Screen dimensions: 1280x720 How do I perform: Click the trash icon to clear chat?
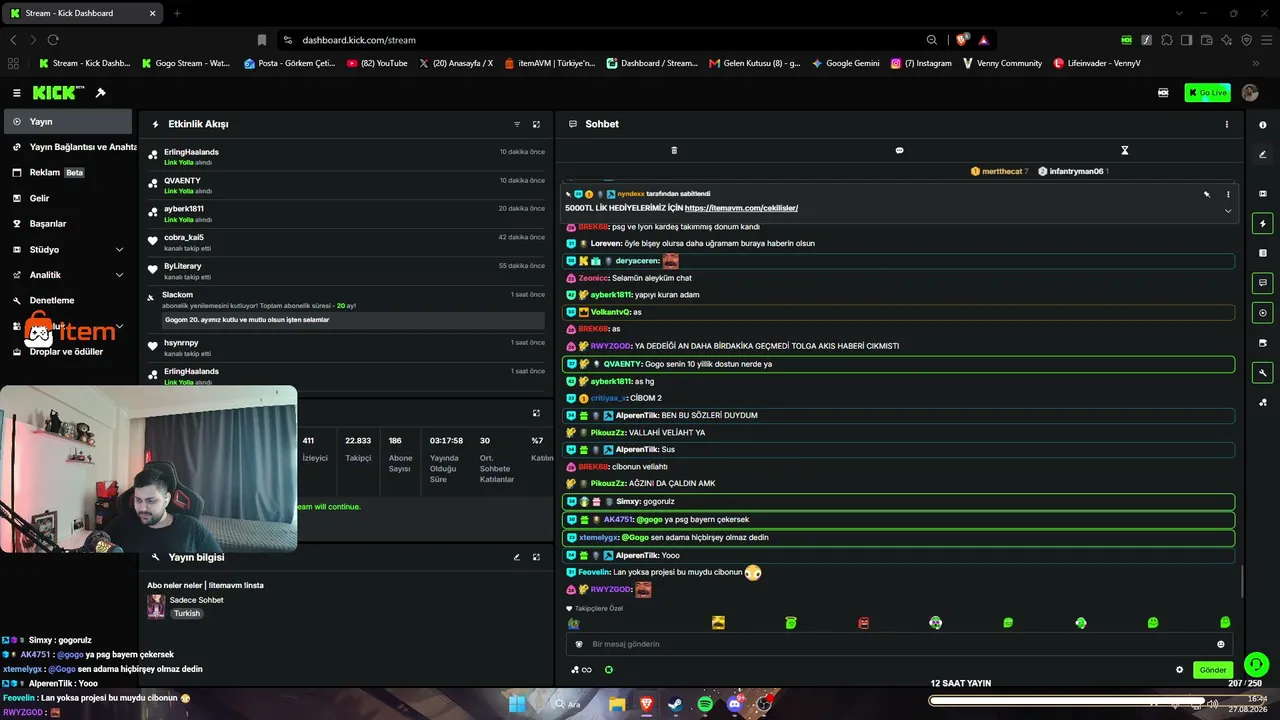674,150
